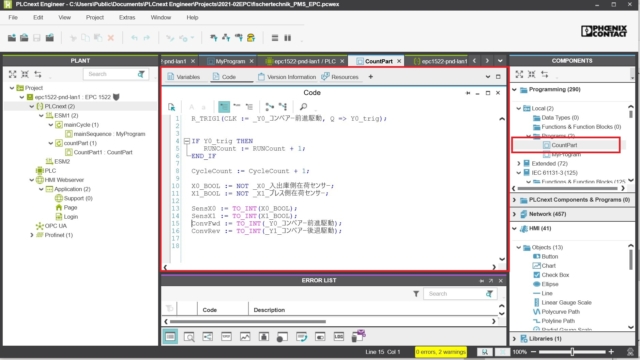Click the PLANT panel search field
Image resolution: width=640 pixels, height=360 pixels.
tap(111, 74)
